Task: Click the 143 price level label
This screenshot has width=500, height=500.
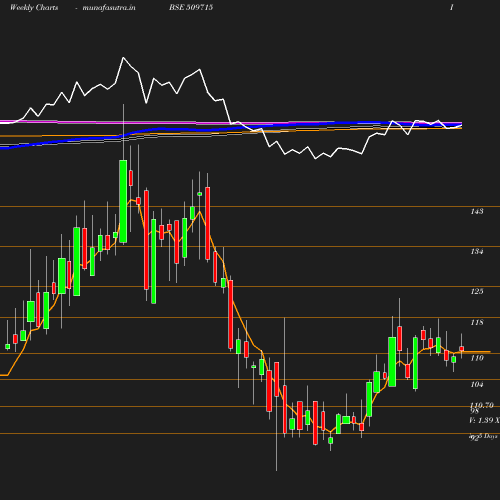Action: 477,211
